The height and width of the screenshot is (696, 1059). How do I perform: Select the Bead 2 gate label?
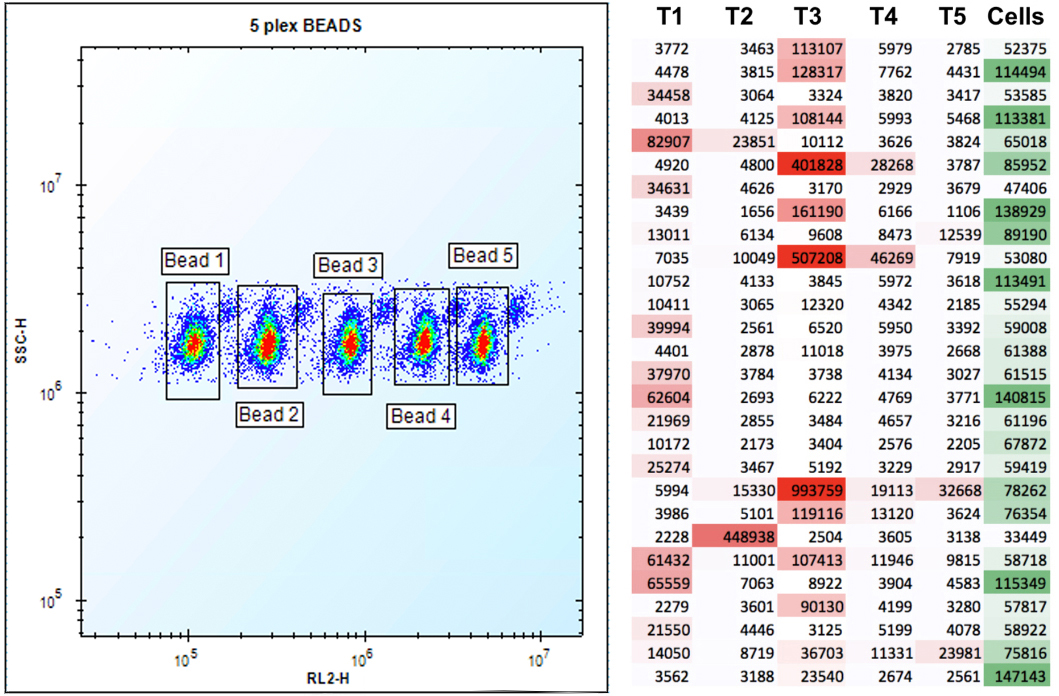pyautogui.click(x=268, y=414)
